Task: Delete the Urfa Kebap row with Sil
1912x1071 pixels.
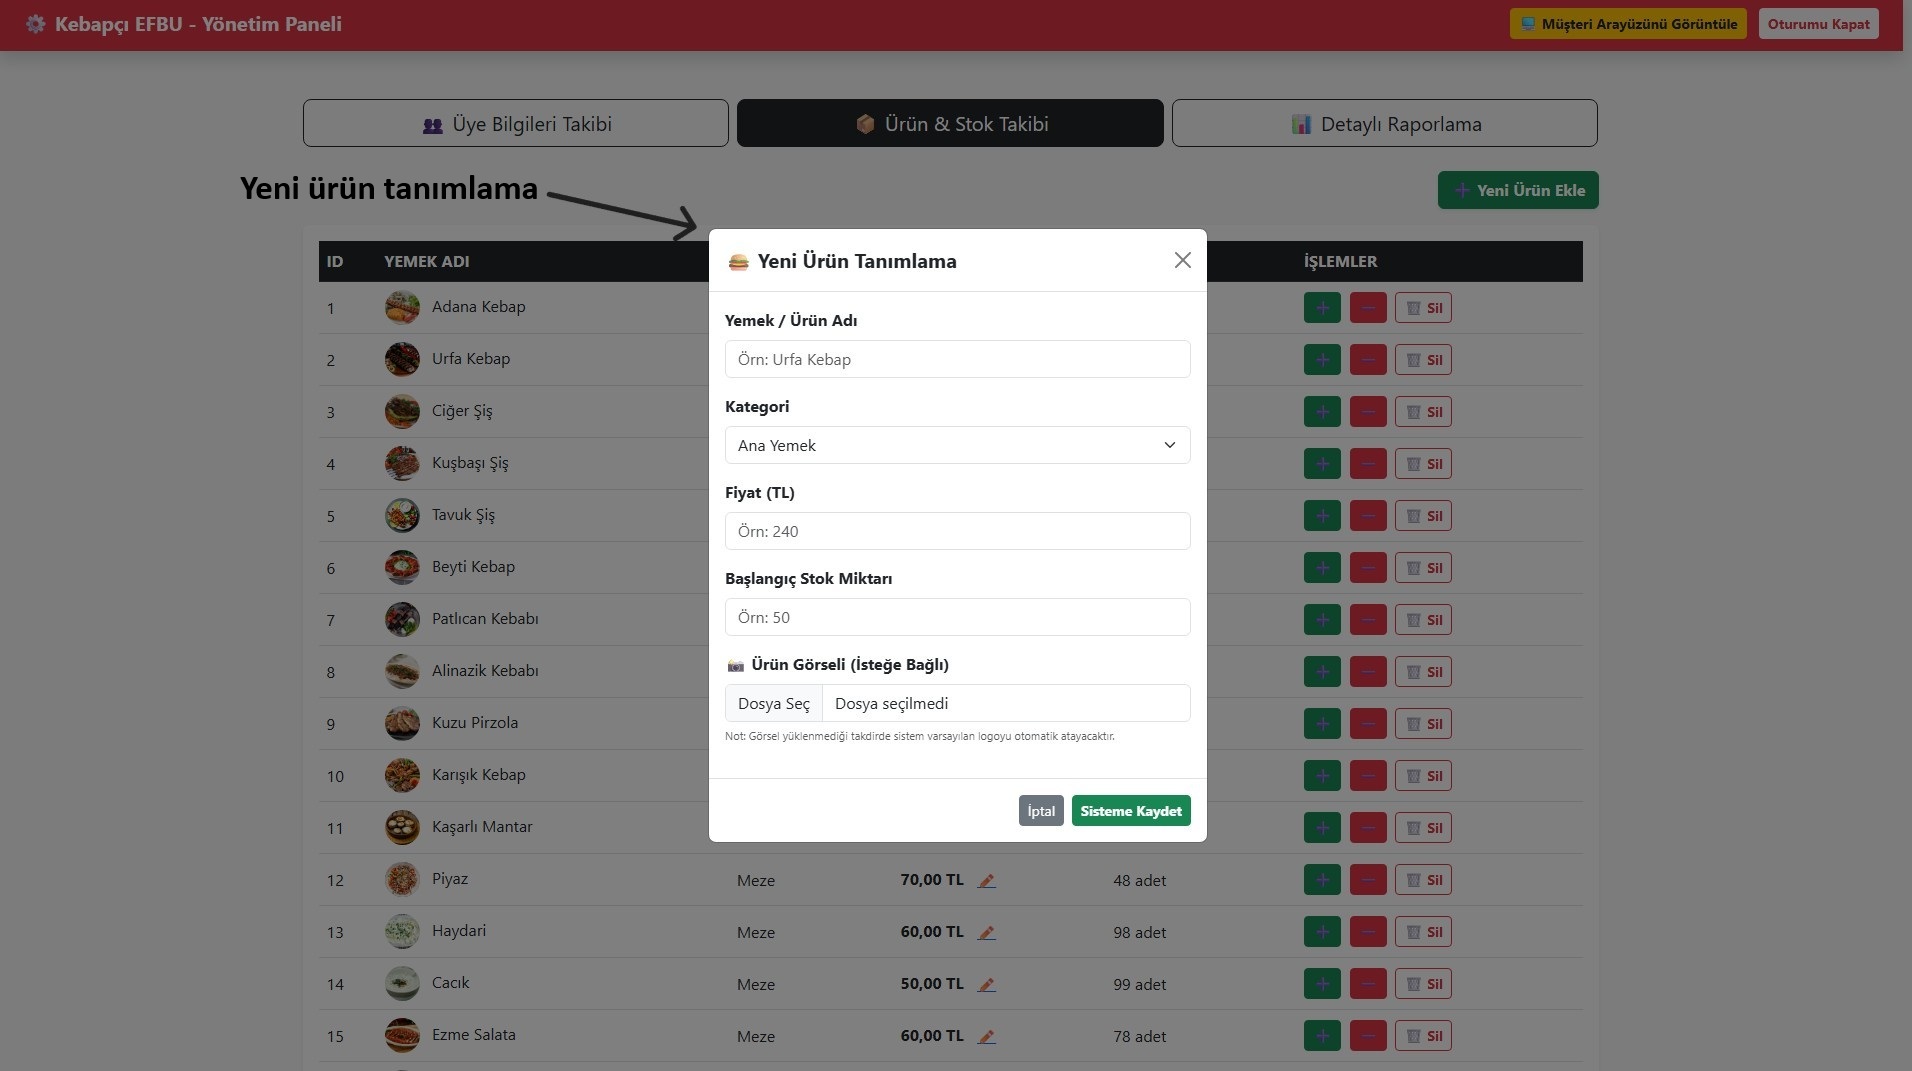Action: pyautogui.click(x=1423, y=360)
